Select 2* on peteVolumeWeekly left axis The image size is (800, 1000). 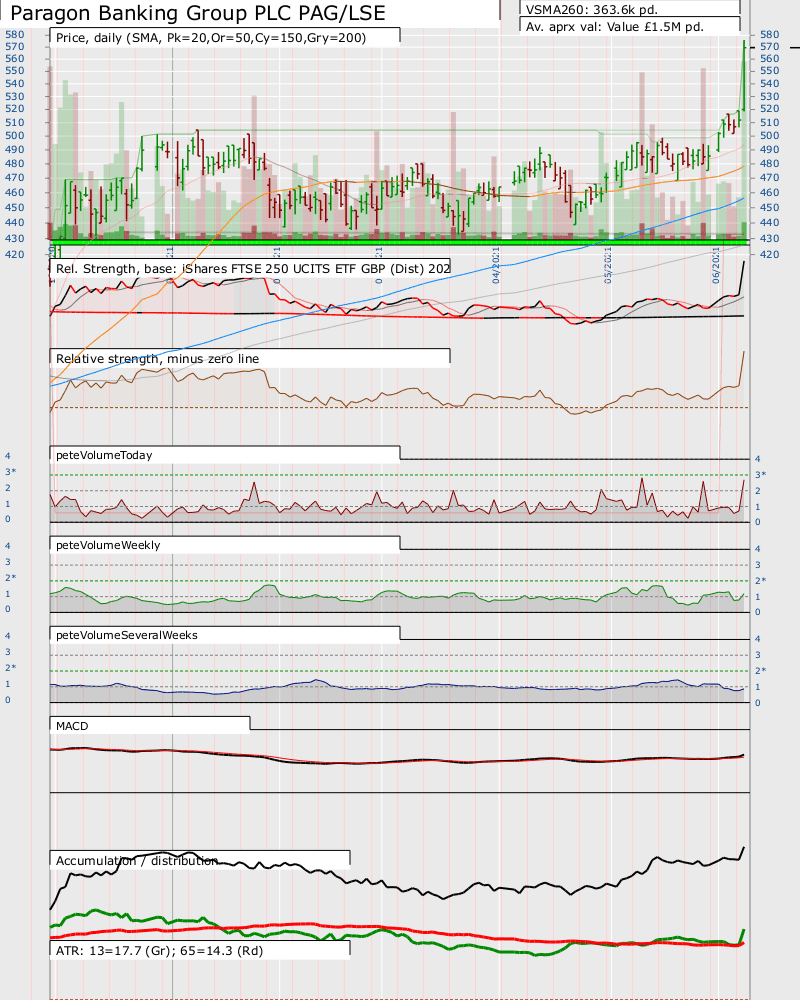click(10, 578)
